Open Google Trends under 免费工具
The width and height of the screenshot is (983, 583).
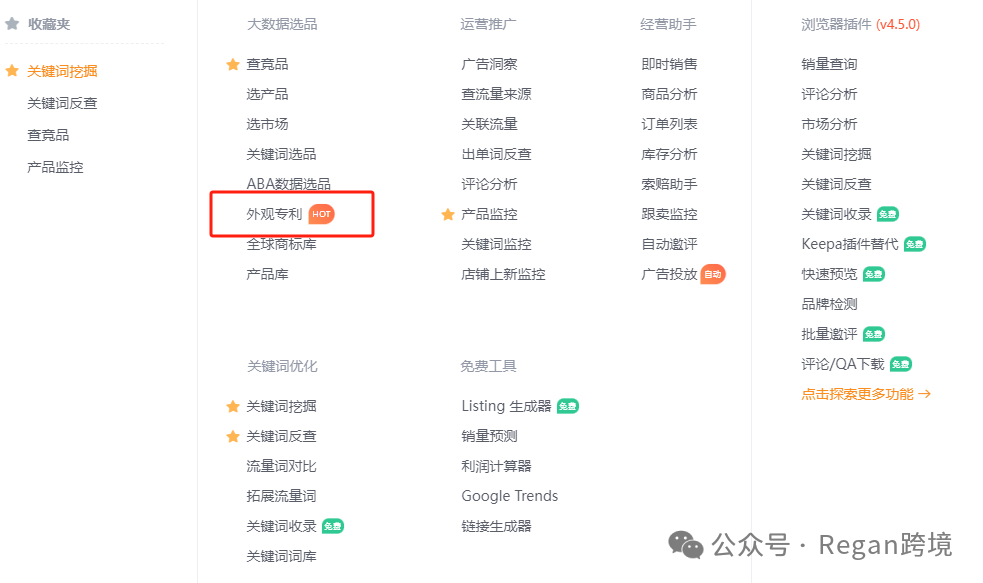510,495
